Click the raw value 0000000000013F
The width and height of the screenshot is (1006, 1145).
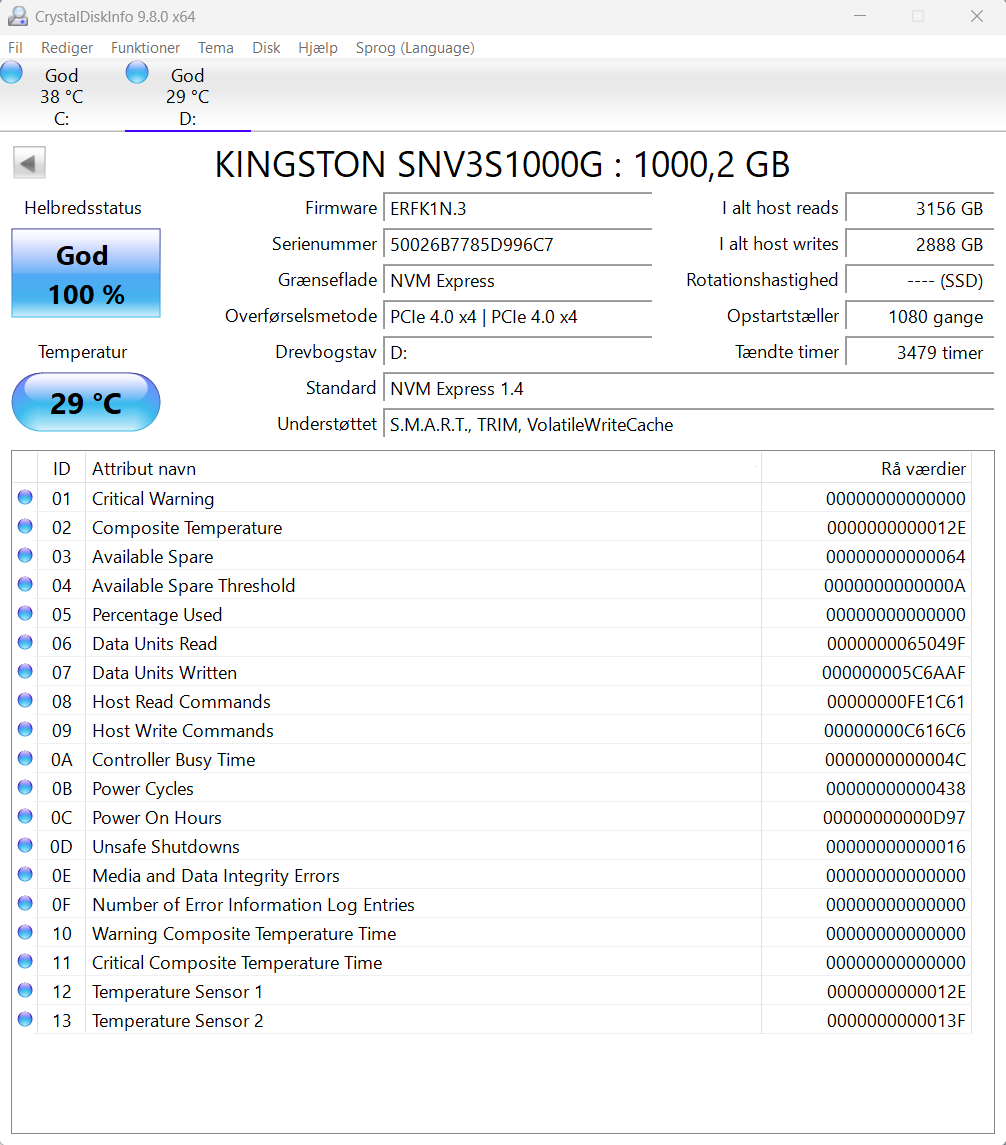tap(896, 1021)
